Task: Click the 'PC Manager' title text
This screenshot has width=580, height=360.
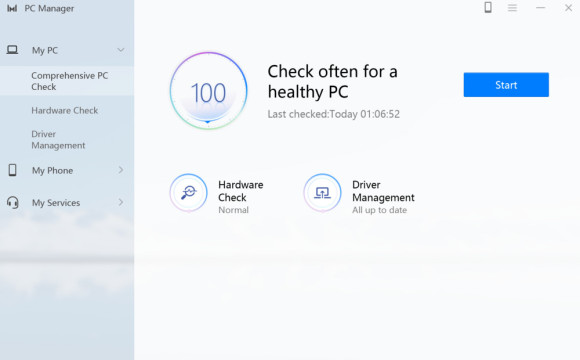Action: [49, 8]
